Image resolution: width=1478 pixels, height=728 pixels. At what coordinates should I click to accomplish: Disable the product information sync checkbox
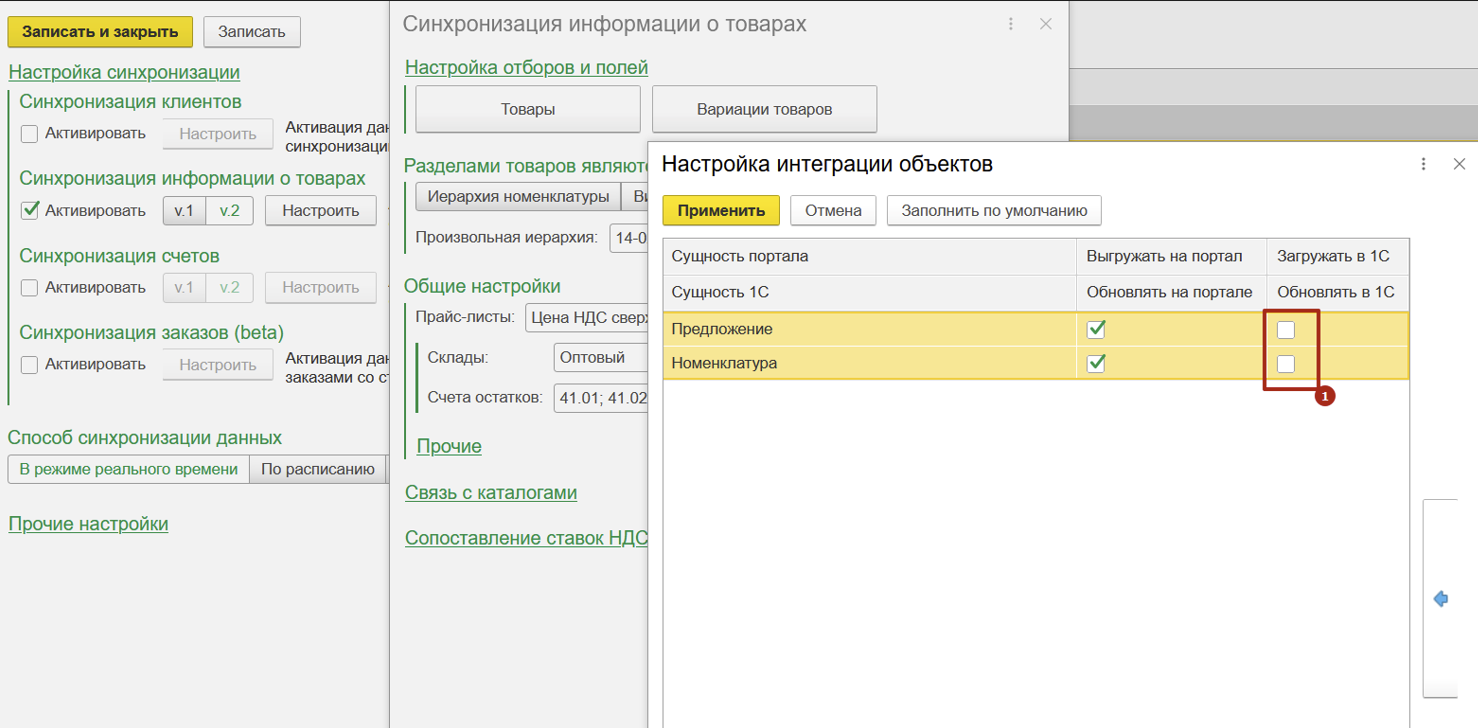[30, 210]
